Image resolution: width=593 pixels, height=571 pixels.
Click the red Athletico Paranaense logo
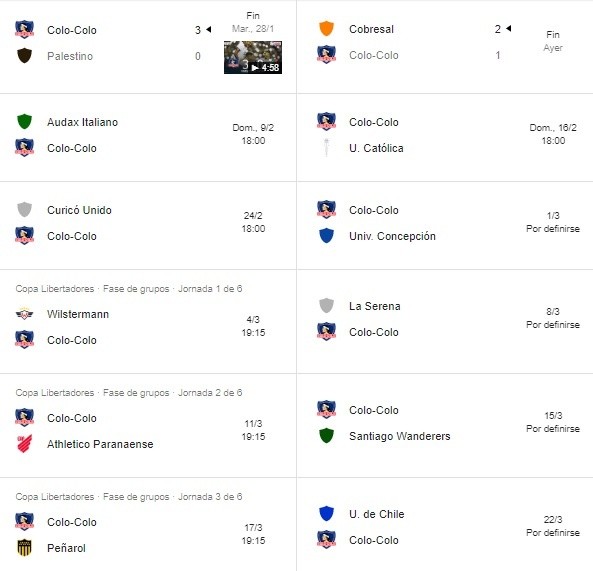(25, 444)
